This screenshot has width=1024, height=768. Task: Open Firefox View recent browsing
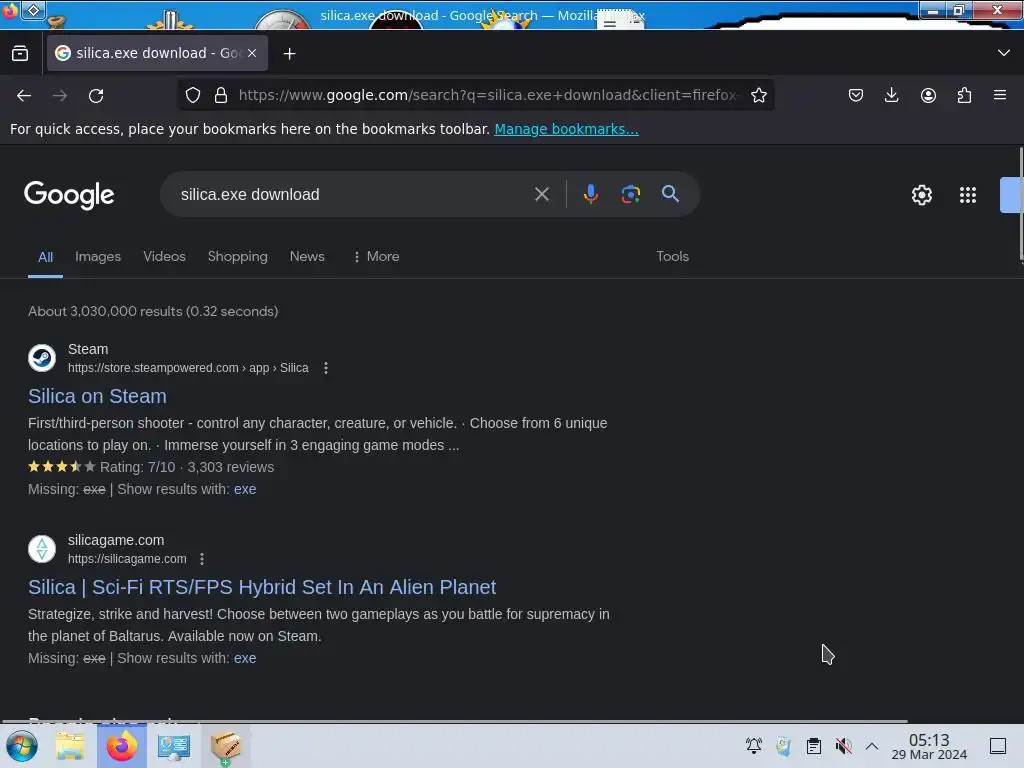(20, 53)
